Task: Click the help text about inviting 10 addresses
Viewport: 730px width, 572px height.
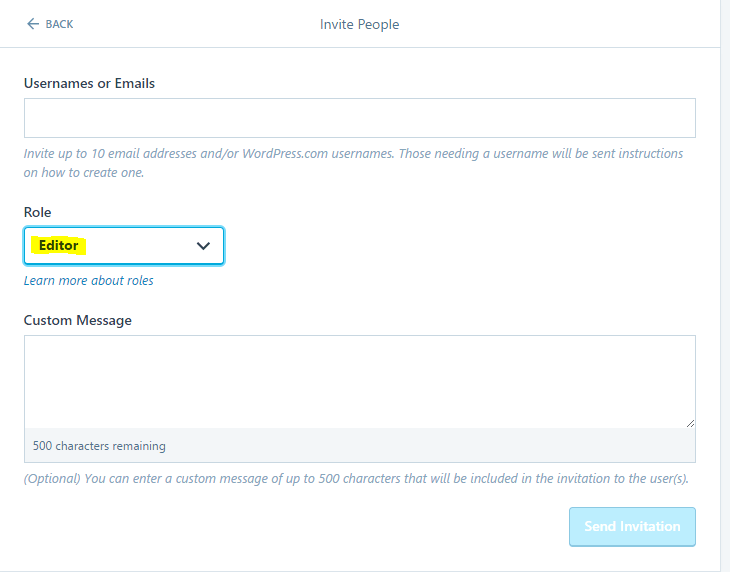Action: (353, 154)
